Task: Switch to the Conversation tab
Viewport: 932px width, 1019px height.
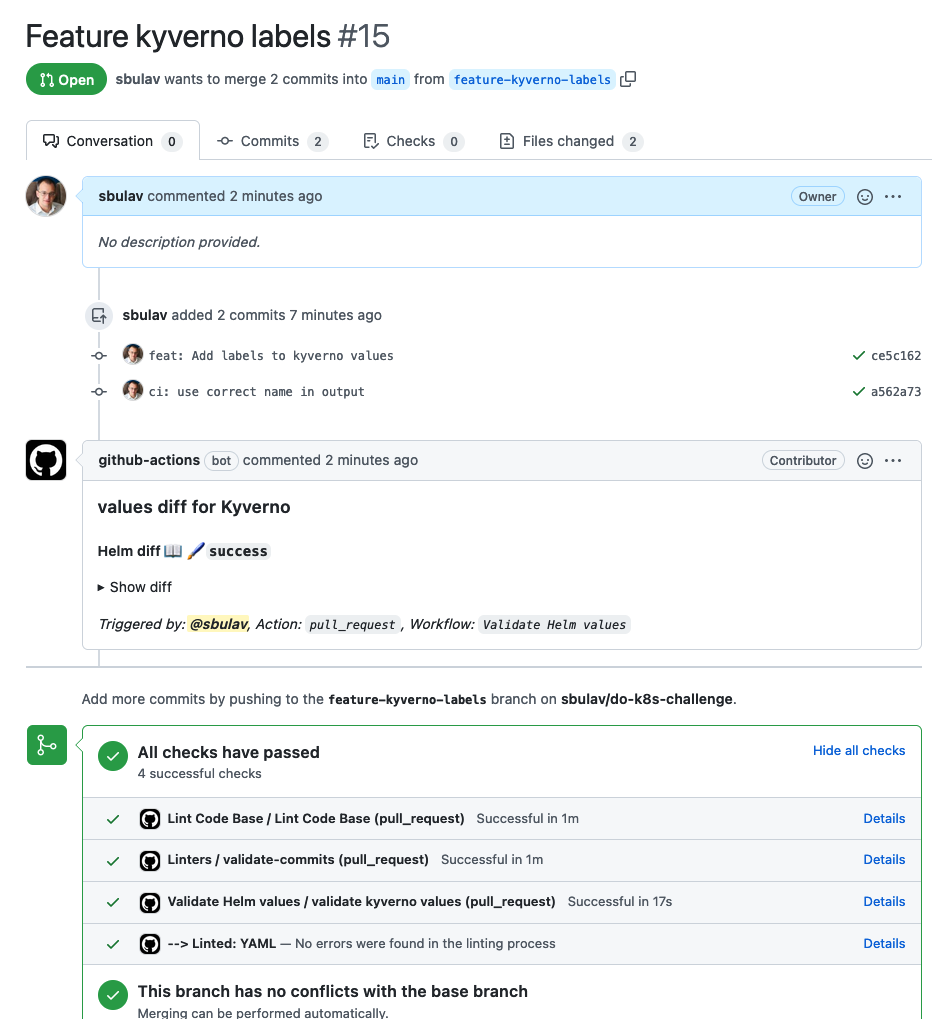Action: click(112, 141)
